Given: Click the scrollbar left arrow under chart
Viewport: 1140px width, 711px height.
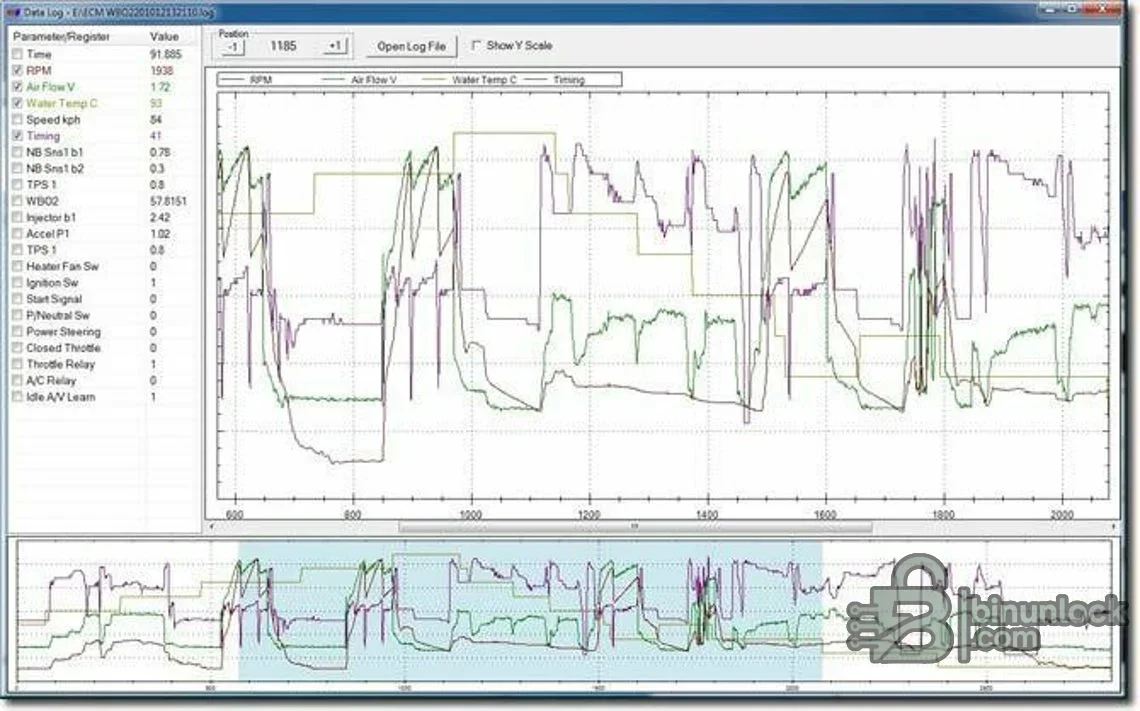Looking at the screenshot, I should 212,526.
